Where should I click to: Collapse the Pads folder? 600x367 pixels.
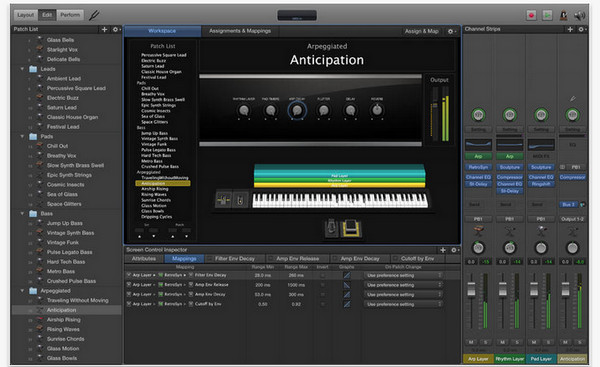(22, 136)
